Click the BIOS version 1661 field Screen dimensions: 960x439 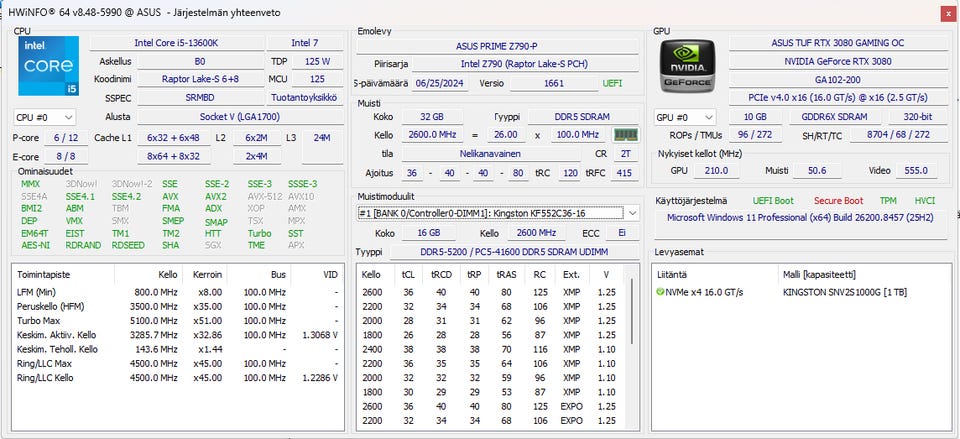pyautogui.click(x=553, y=83)
